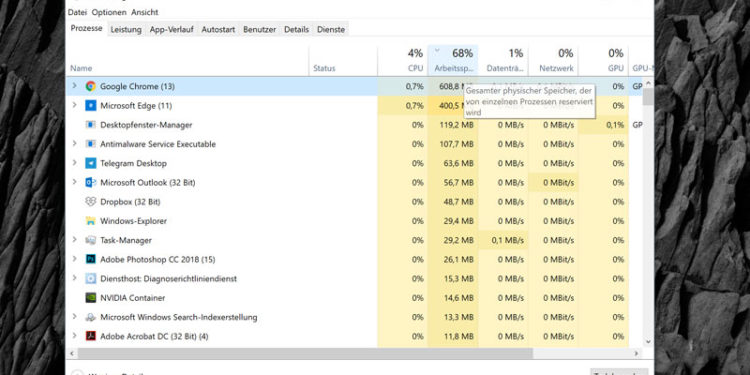The width and height of the screenshot is (750, 375).
Task: Select the Prozesse tab
Action: click(x=87, y=28)
